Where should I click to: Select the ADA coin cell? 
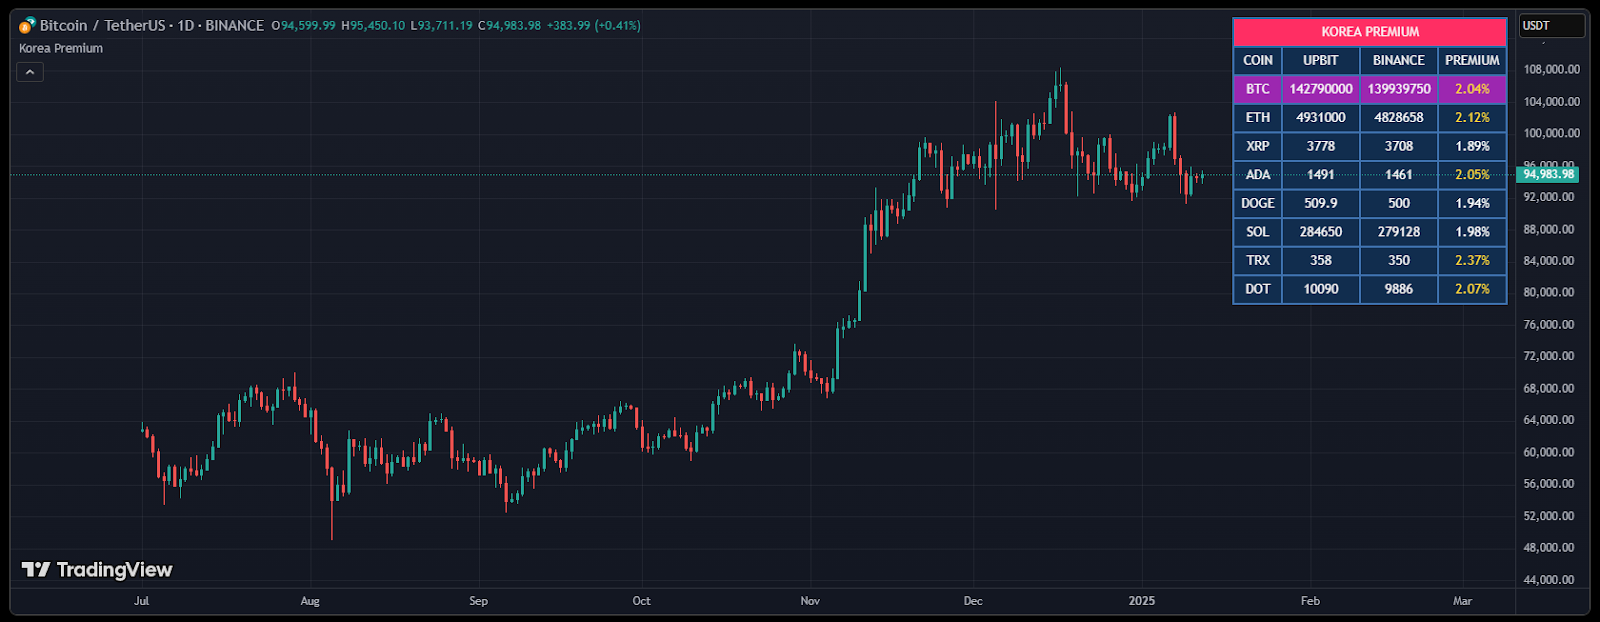click(1258, 174)
